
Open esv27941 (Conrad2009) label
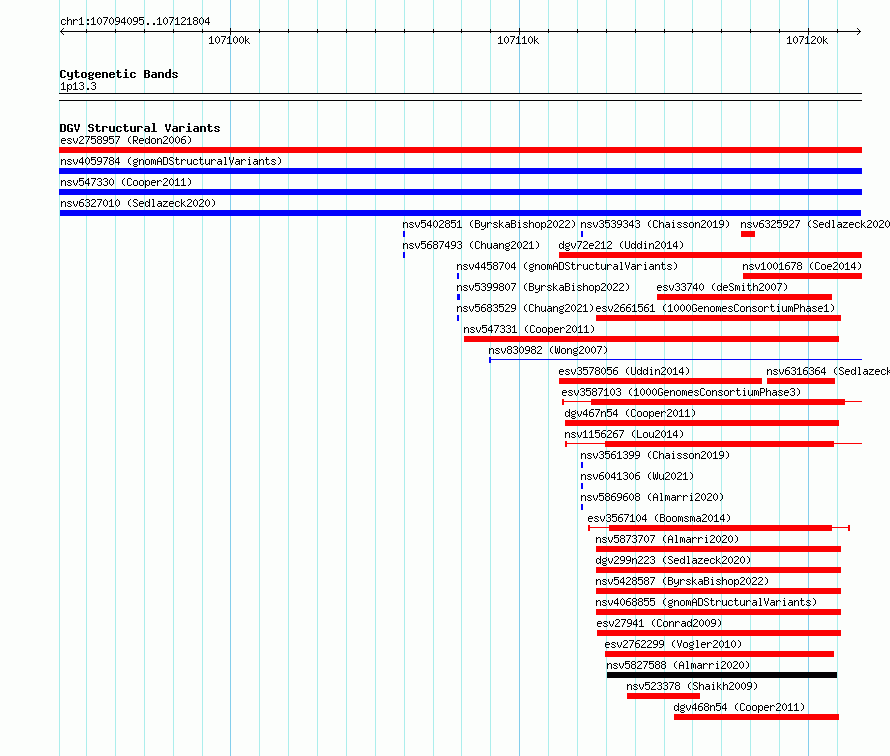[x=659, y=623]
